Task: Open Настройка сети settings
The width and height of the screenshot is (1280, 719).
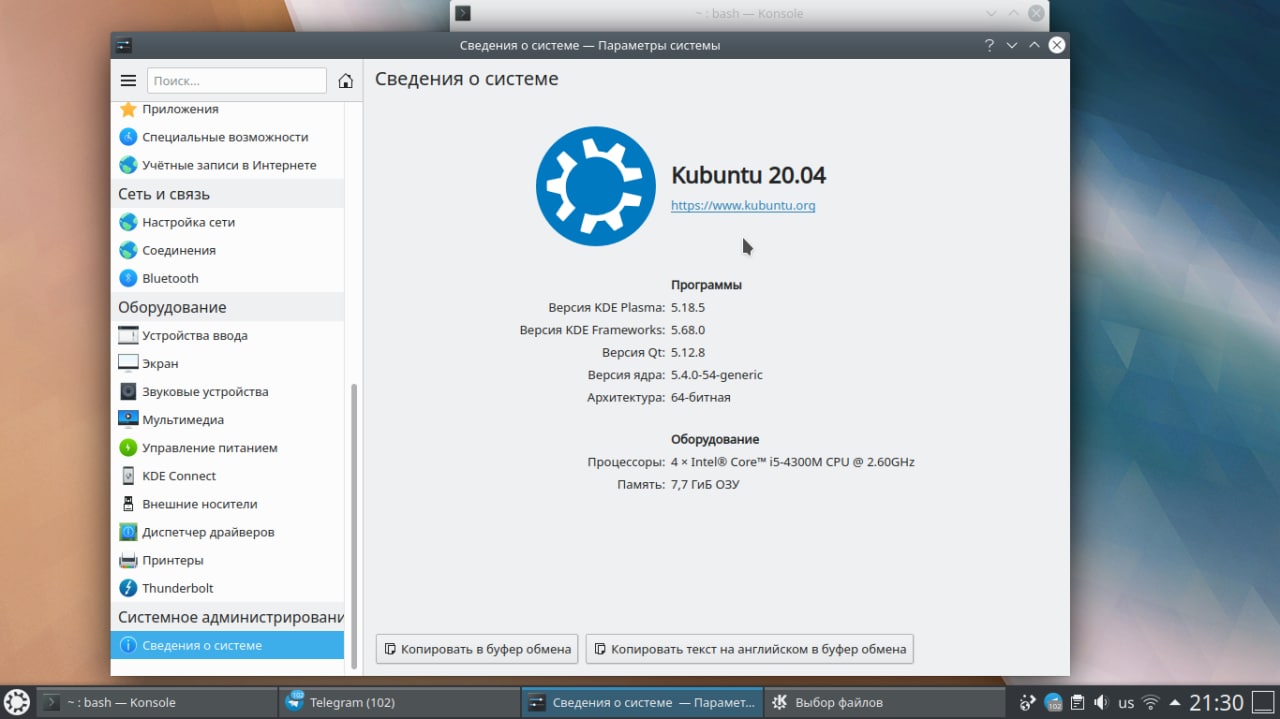Action: coord(227,222)
